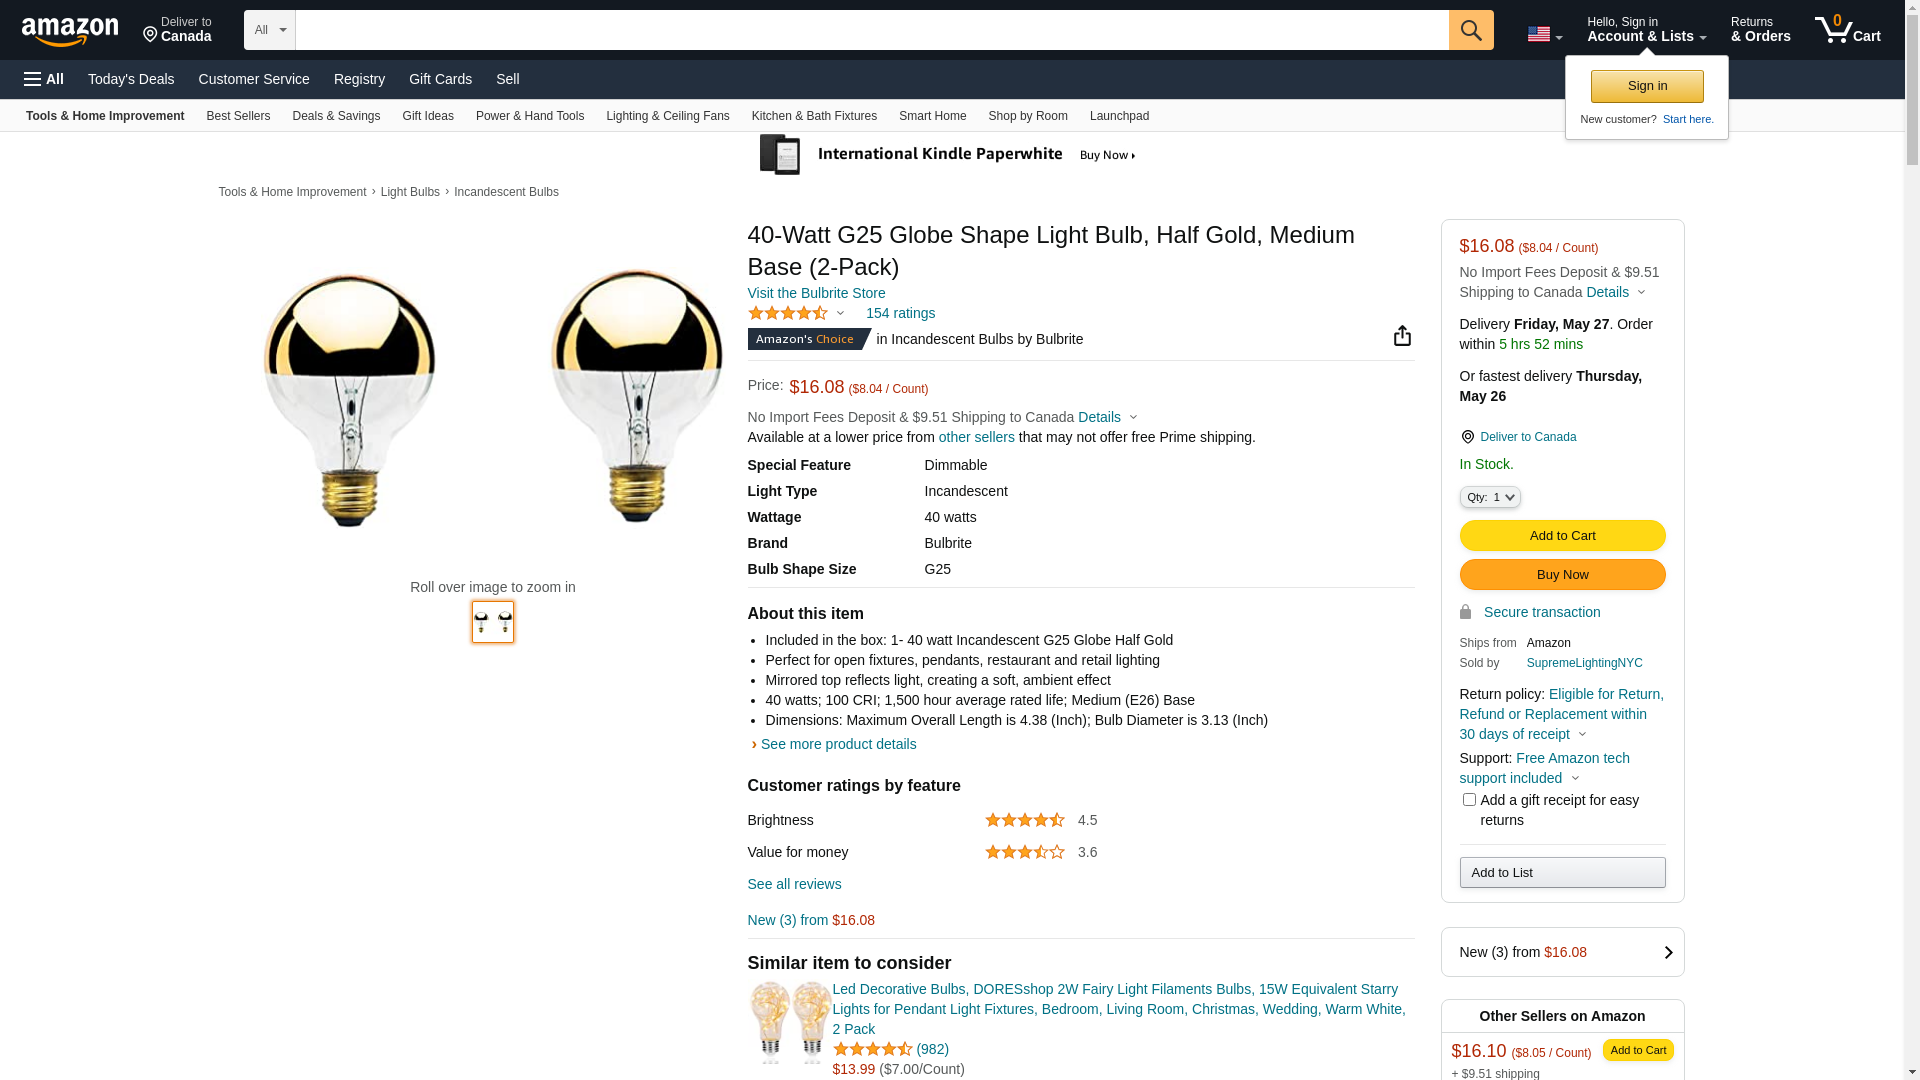Open Lighting & Ceiling Fans tab

[668, 116]
